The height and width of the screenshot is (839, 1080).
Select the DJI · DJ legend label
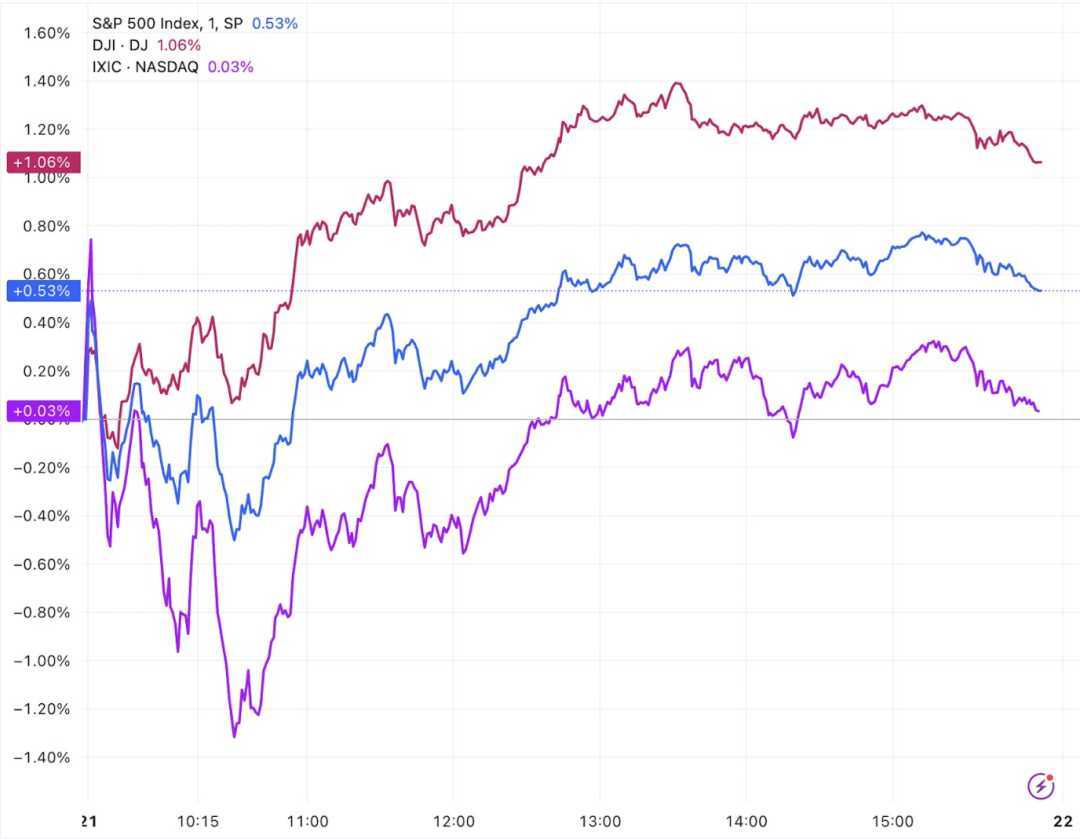119,45
